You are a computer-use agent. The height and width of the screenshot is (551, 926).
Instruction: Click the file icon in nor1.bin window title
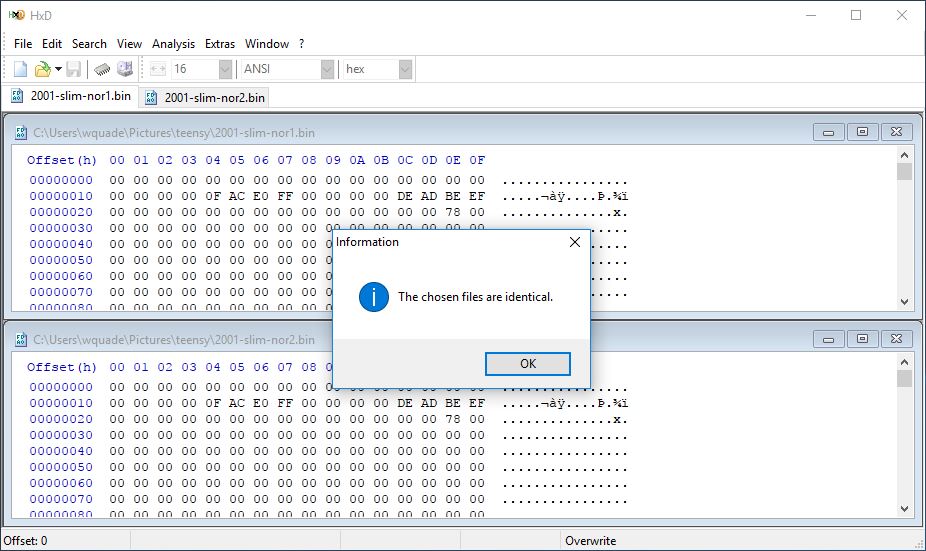[x=21, y=133]
